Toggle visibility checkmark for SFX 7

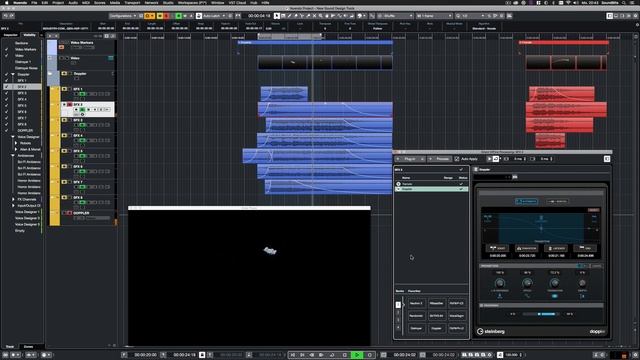click(7, 118)
